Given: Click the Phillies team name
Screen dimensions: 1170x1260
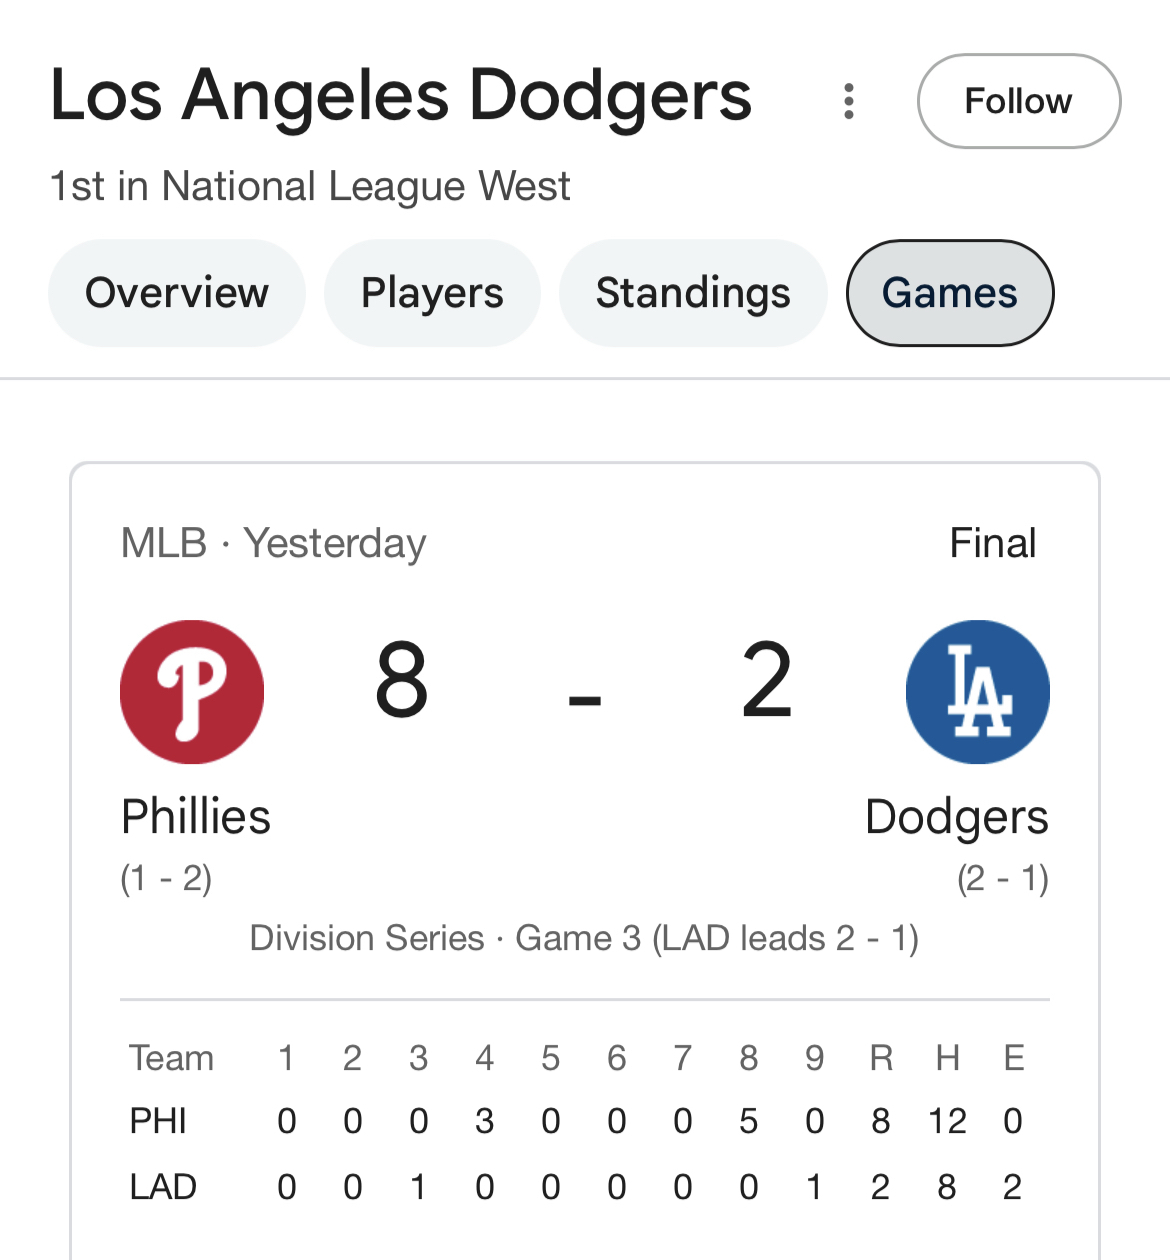Looking at the screenshot, I should pyautogui.click(x=196, y=816).
